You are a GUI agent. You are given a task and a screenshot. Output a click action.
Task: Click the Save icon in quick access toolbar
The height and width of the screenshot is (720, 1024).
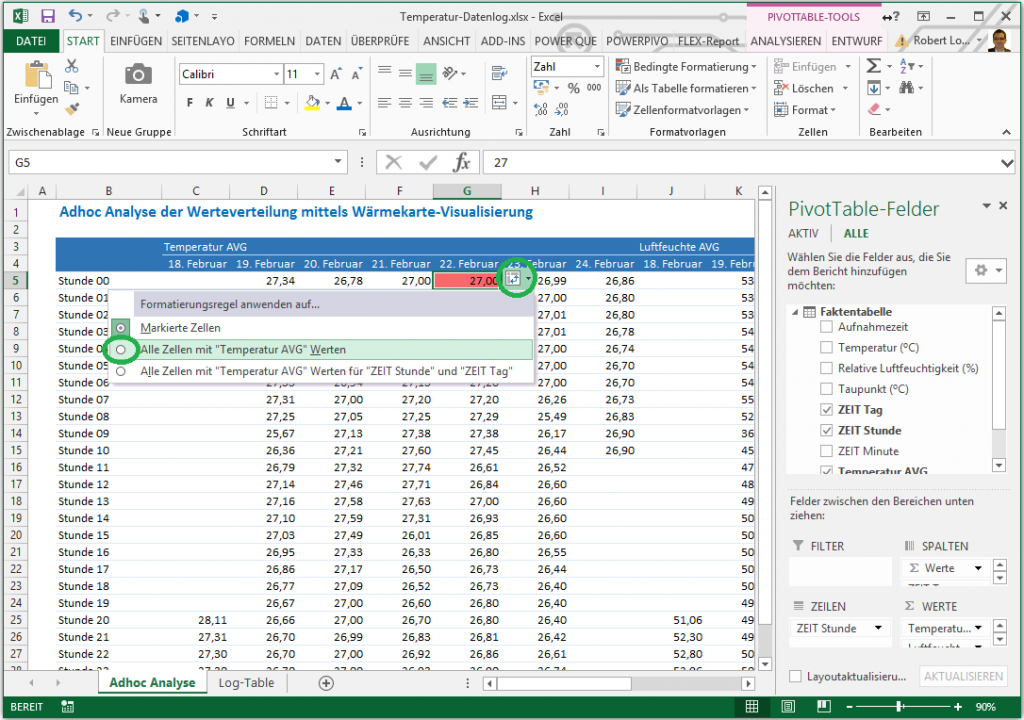coord(47,16)
